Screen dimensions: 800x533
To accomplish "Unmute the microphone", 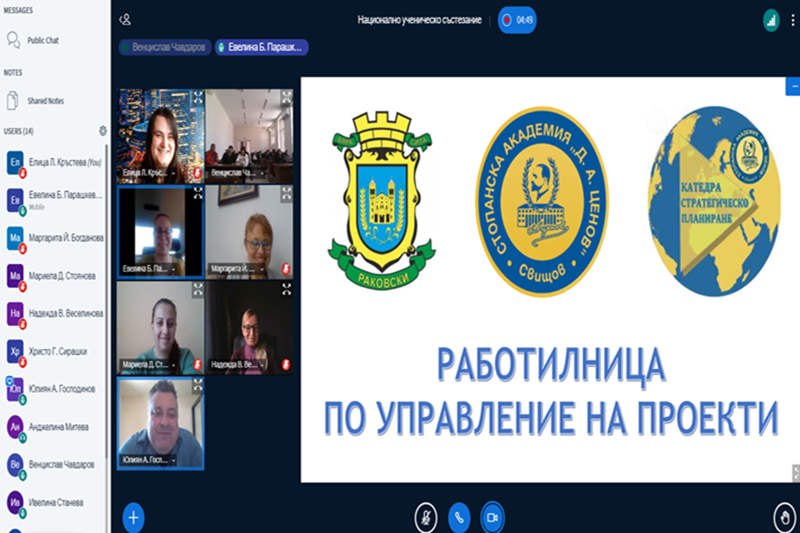I will pos(426,518).
